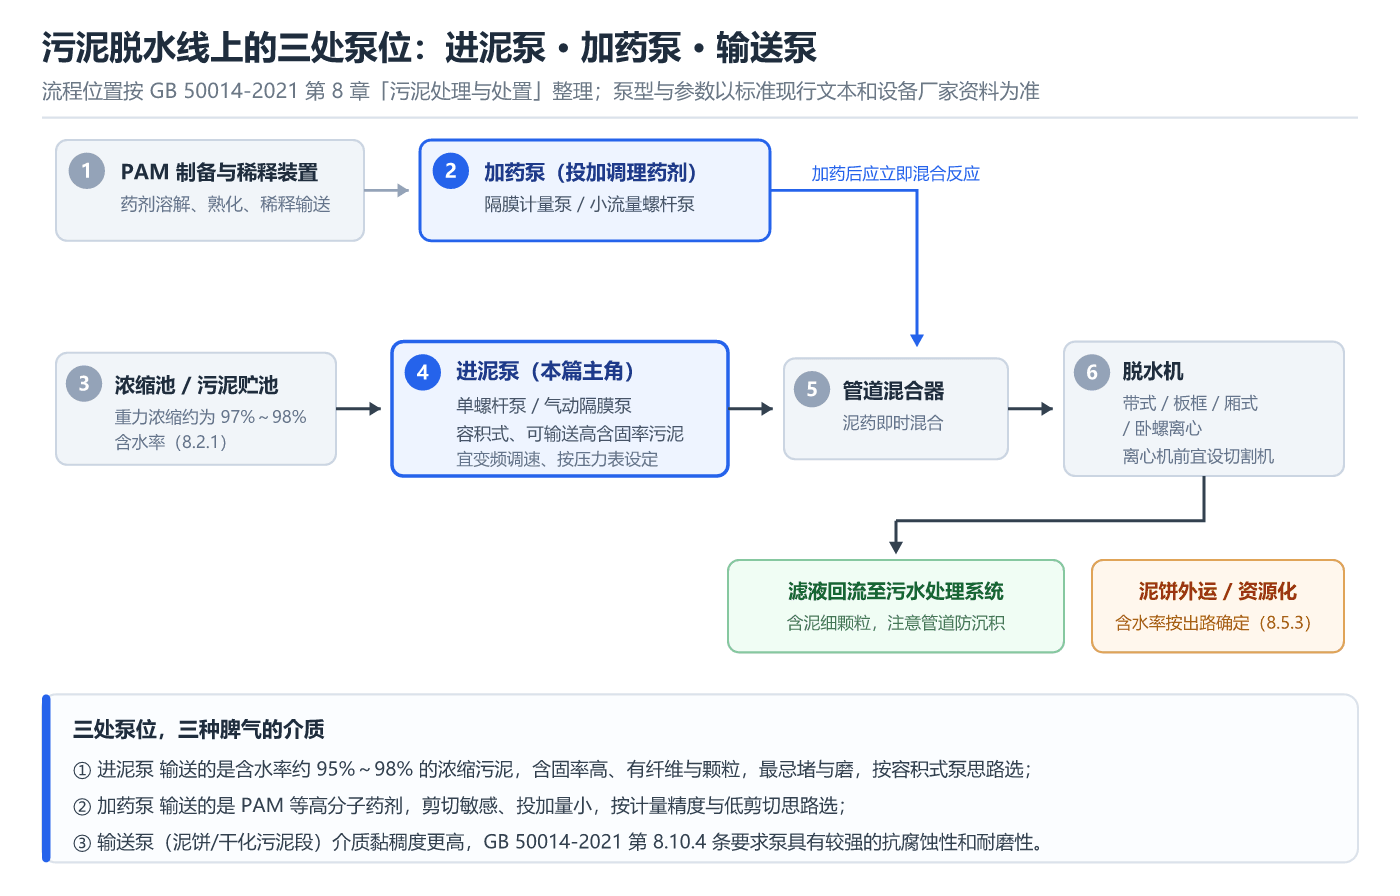The width and height of the screenshot is (1400, 896).
Task: Click the 脱水机 heading
Action: (1152, 372)
